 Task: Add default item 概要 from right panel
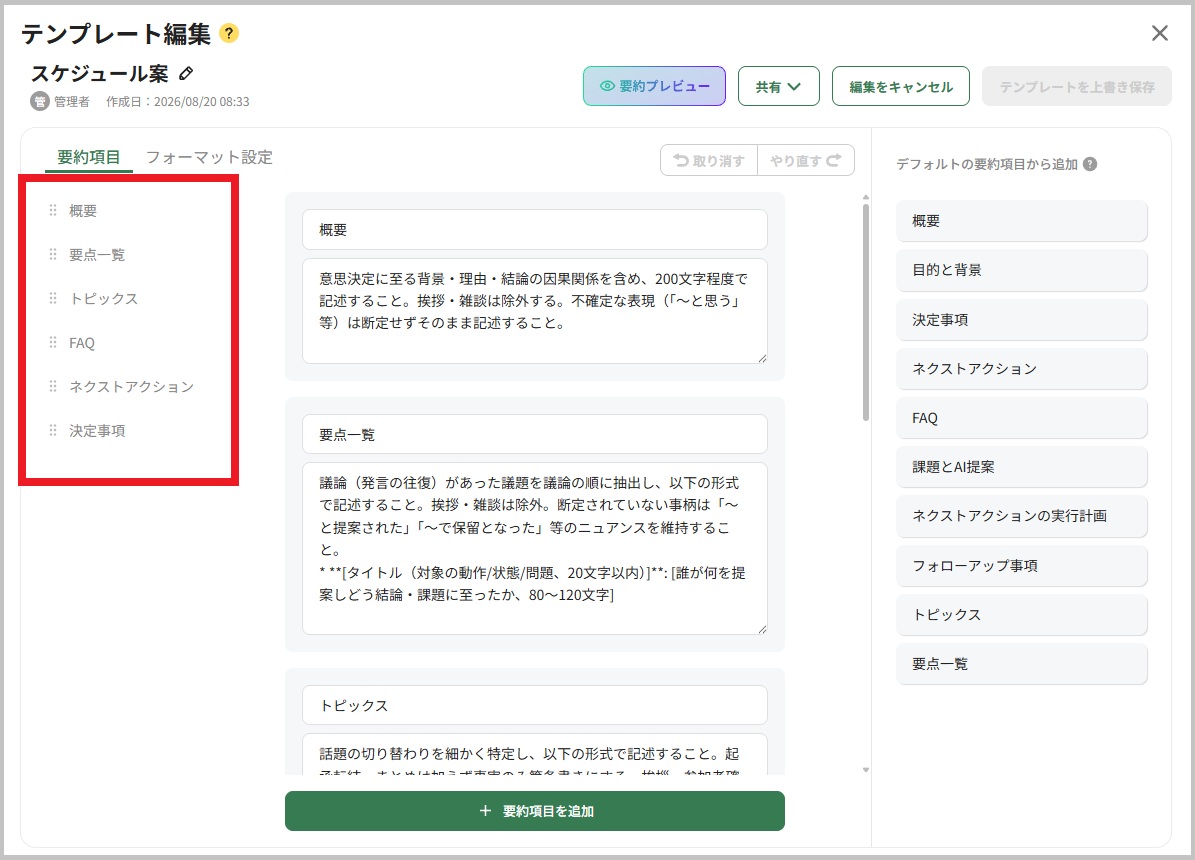pos(1021,221)
